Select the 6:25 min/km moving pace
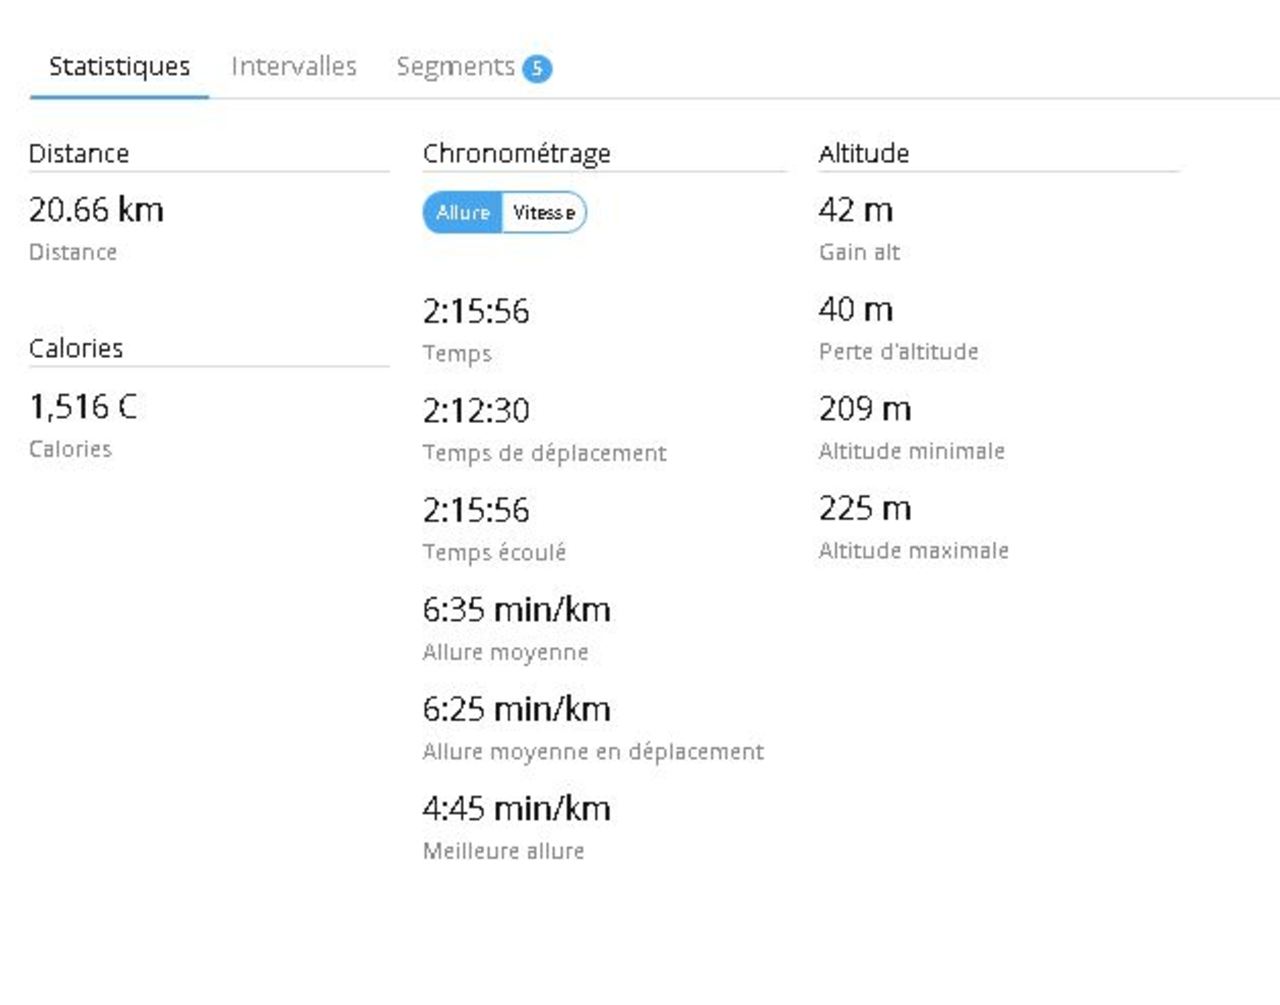 point(516,710)
